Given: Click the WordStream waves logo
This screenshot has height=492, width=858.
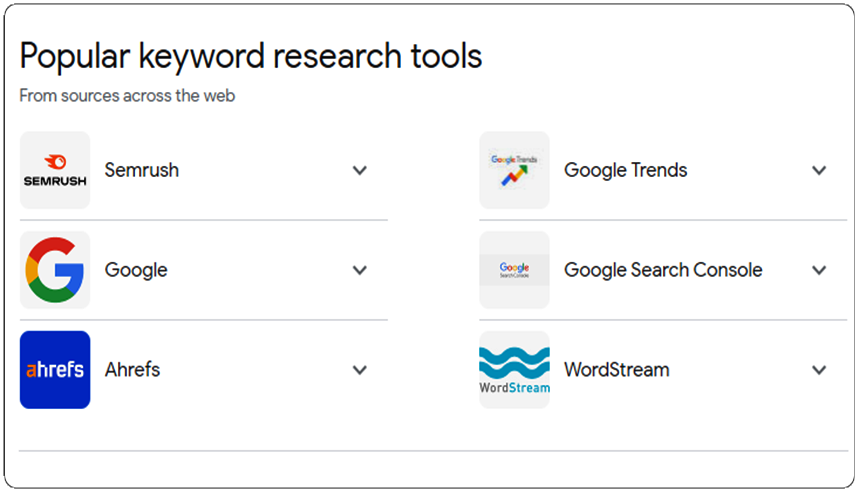Looking at the screenshot, I should 514,369.
